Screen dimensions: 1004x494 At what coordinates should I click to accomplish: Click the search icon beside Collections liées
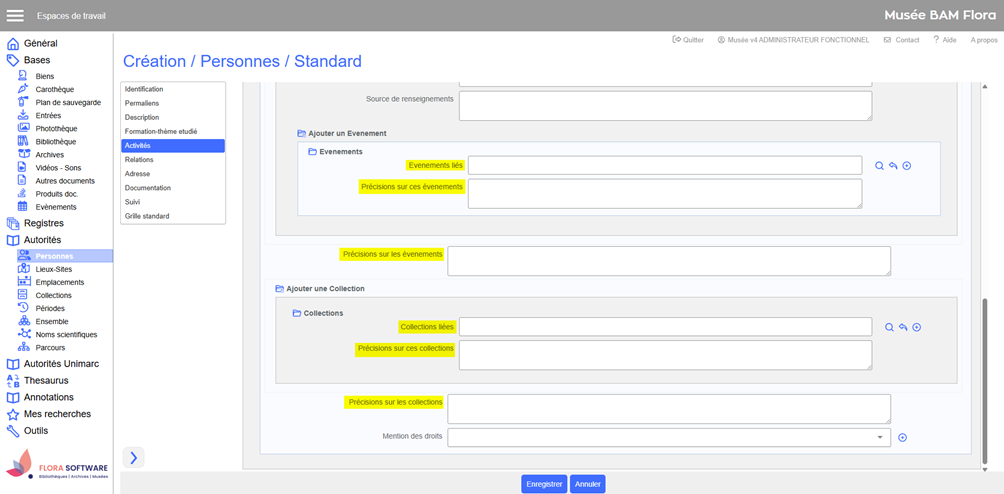pos(889,328)
